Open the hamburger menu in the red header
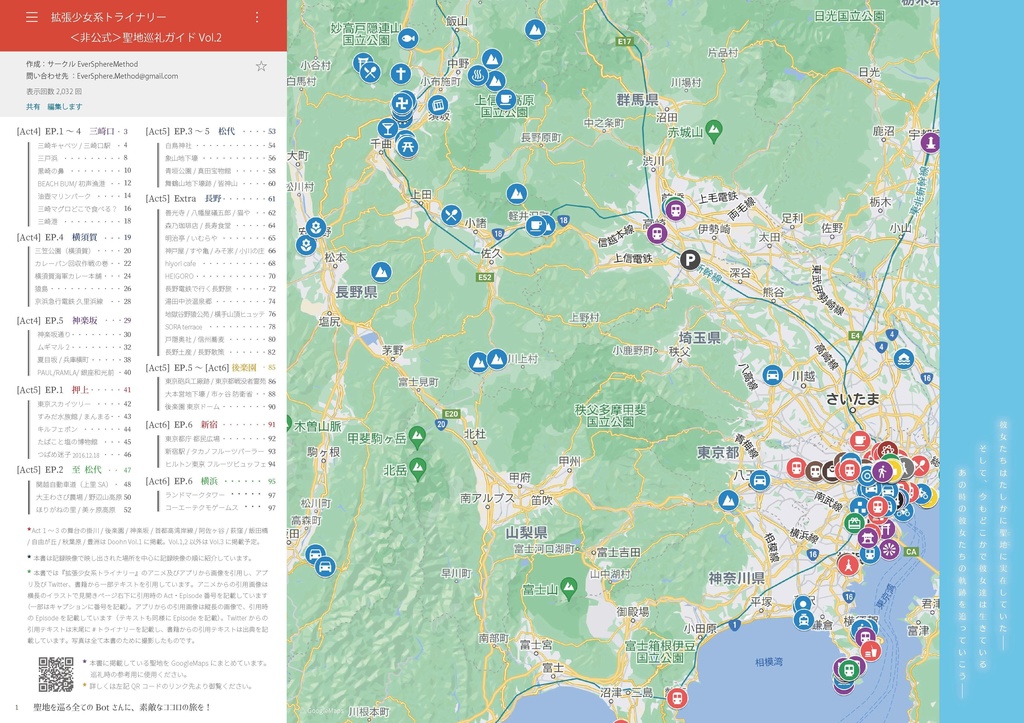 click(x=31, y=17)
